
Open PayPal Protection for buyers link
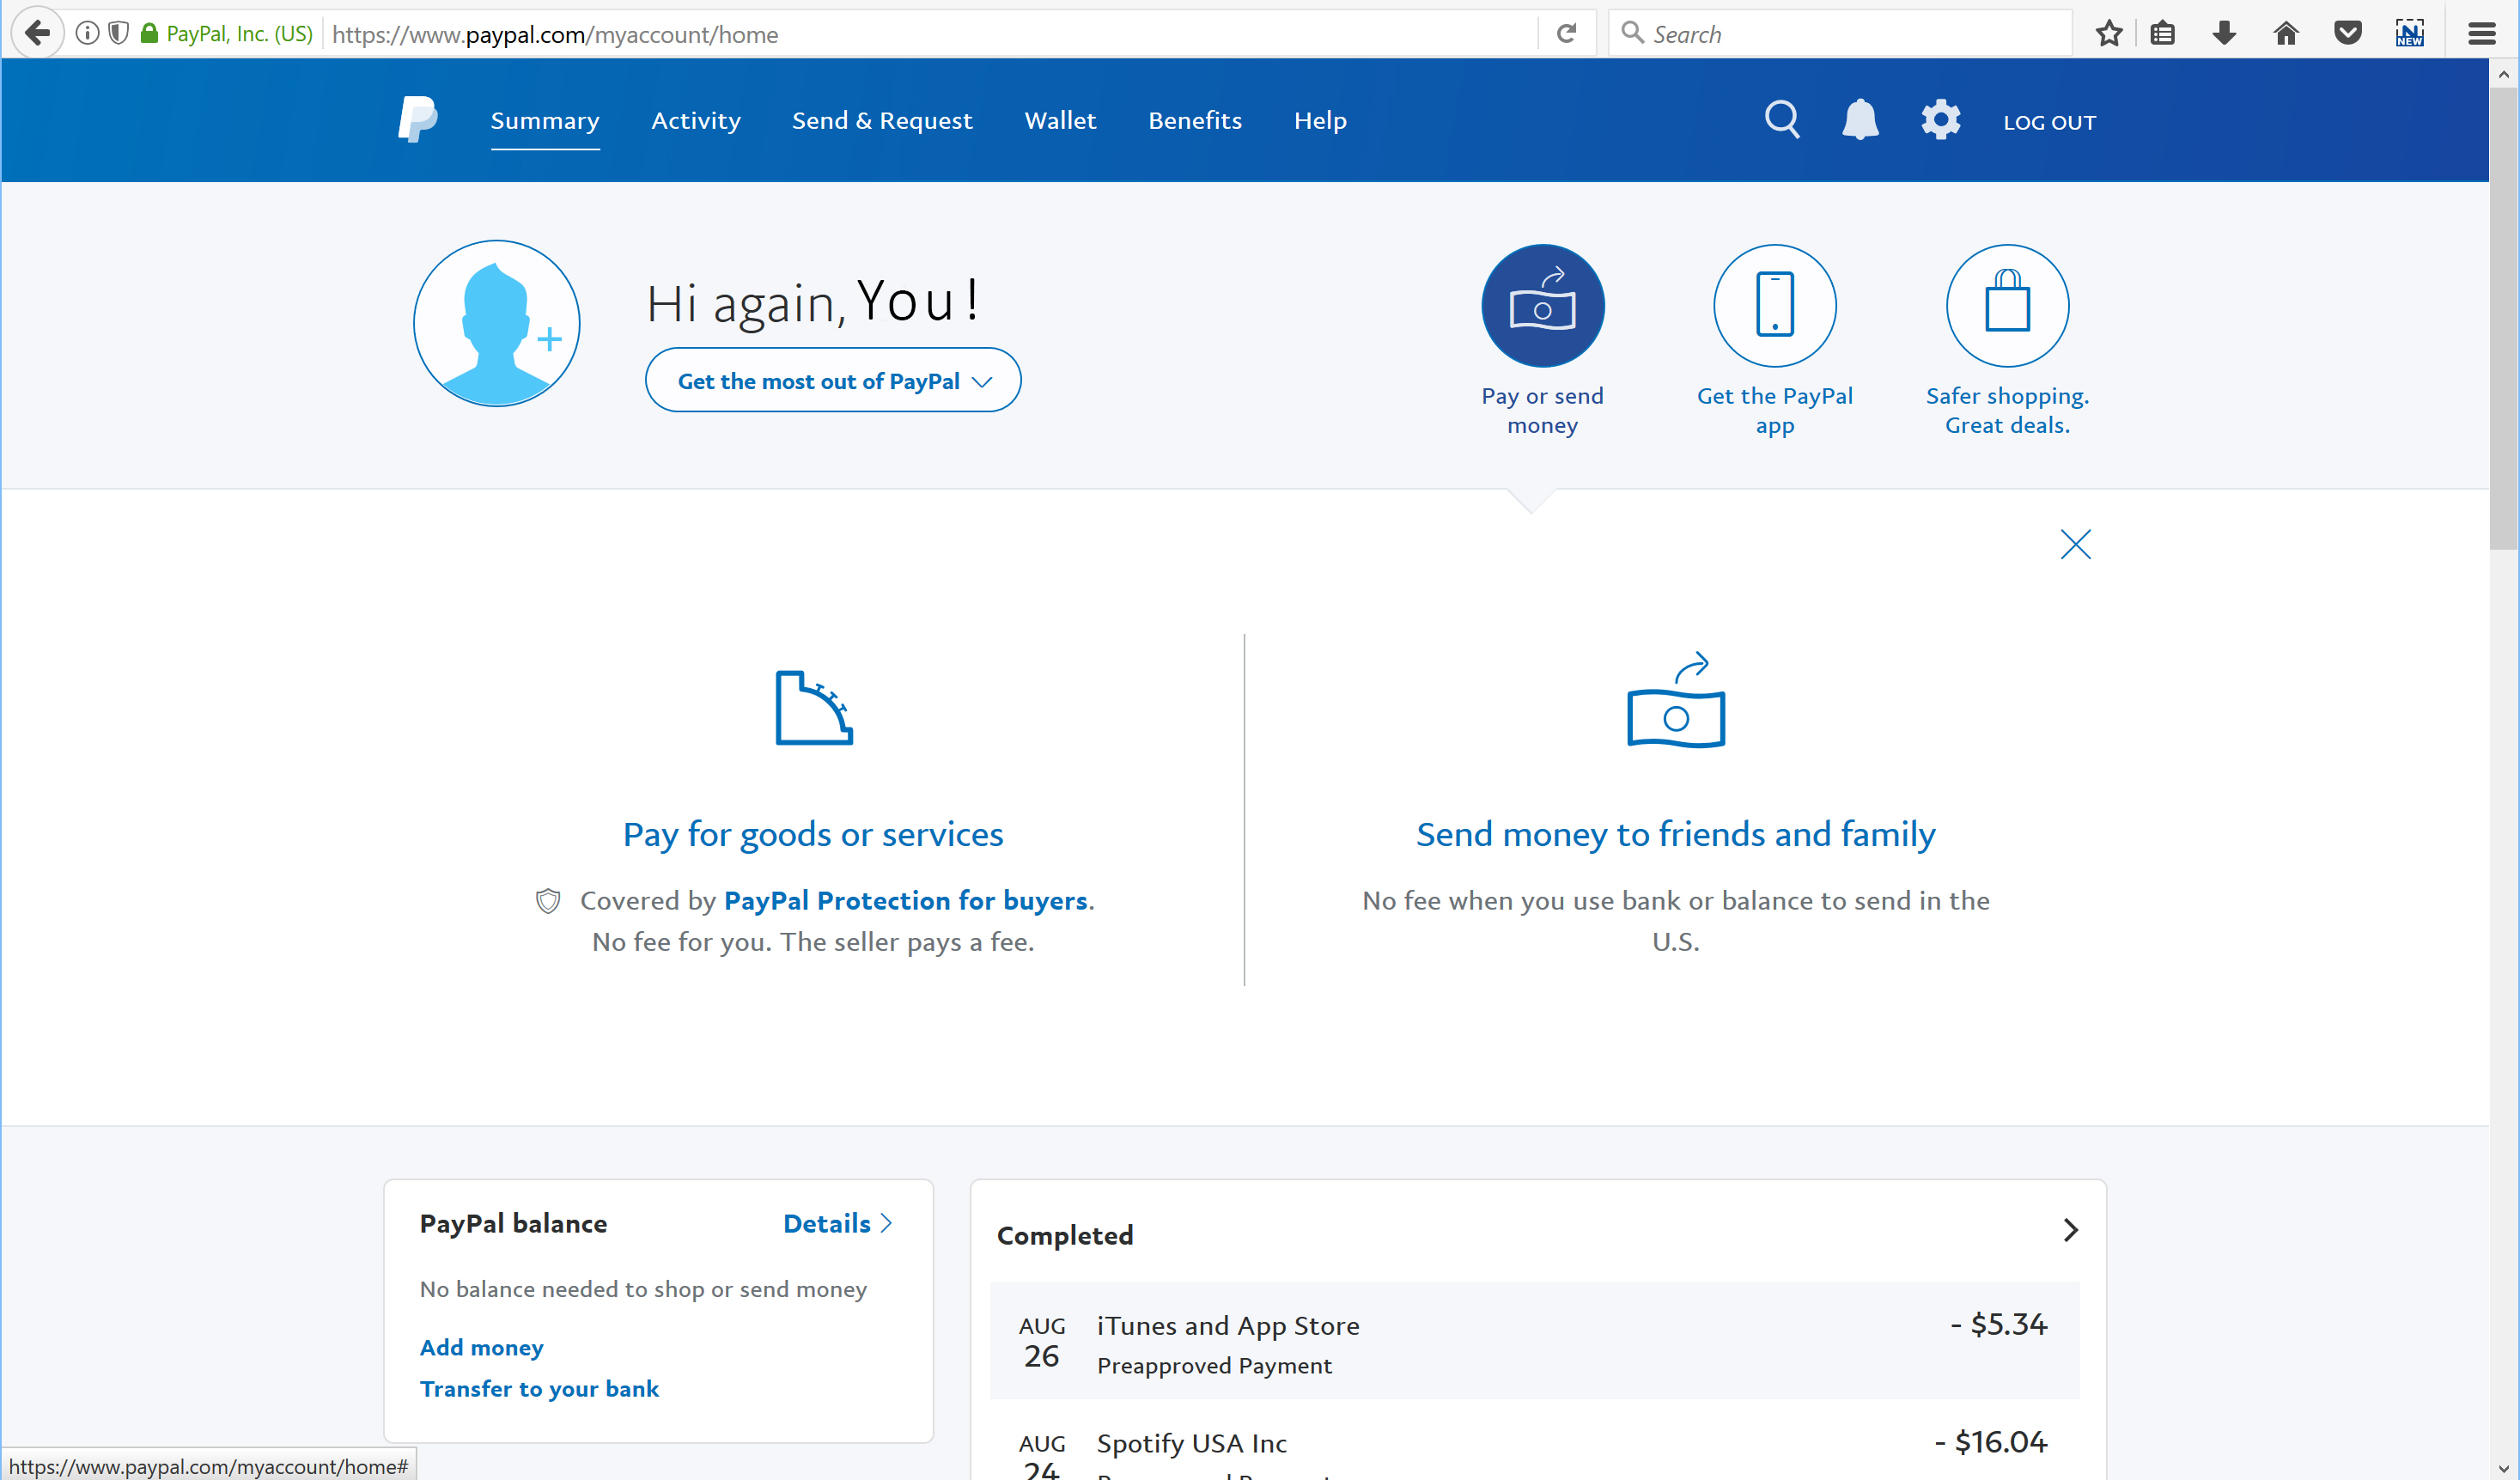coord(906,901)
